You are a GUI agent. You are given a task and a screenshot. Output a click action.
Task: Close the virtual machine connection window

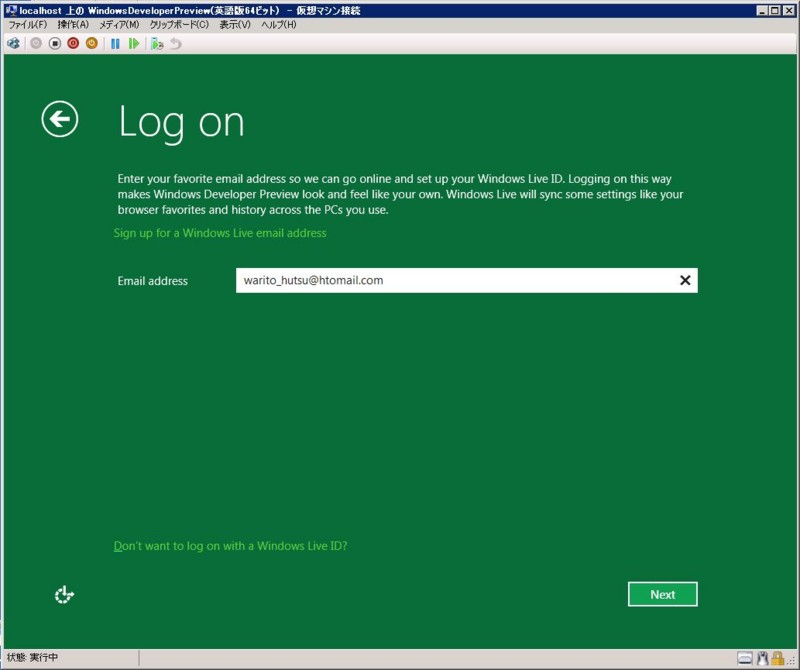(789, 10)
